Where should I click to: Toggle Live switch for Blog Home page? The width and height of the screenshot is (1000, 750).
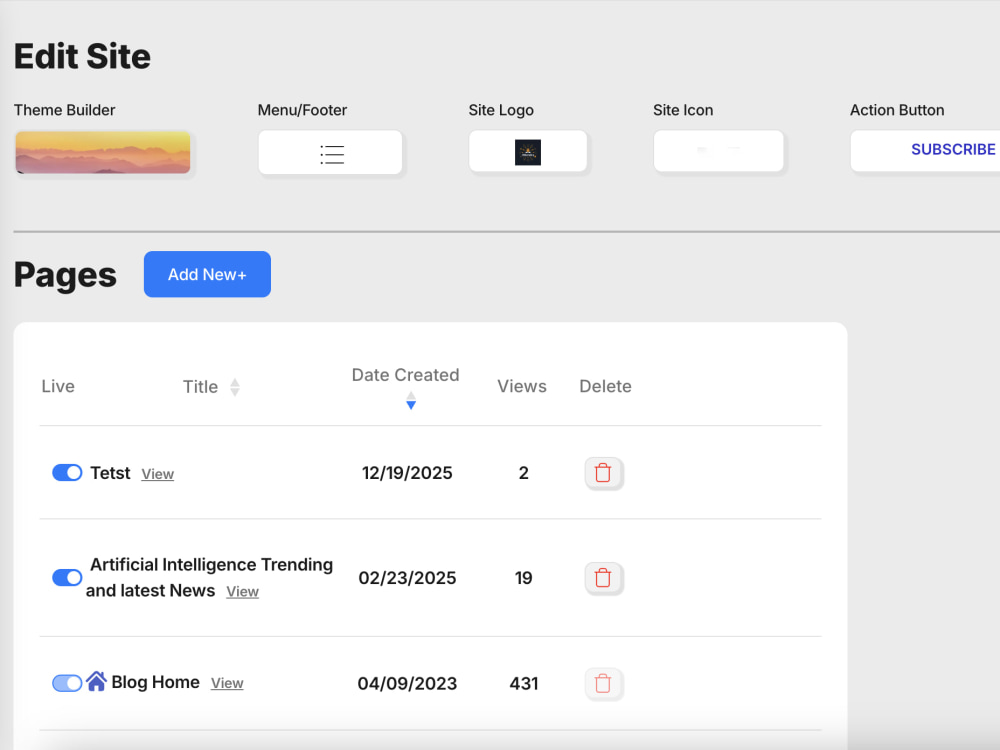click(67, 683)
